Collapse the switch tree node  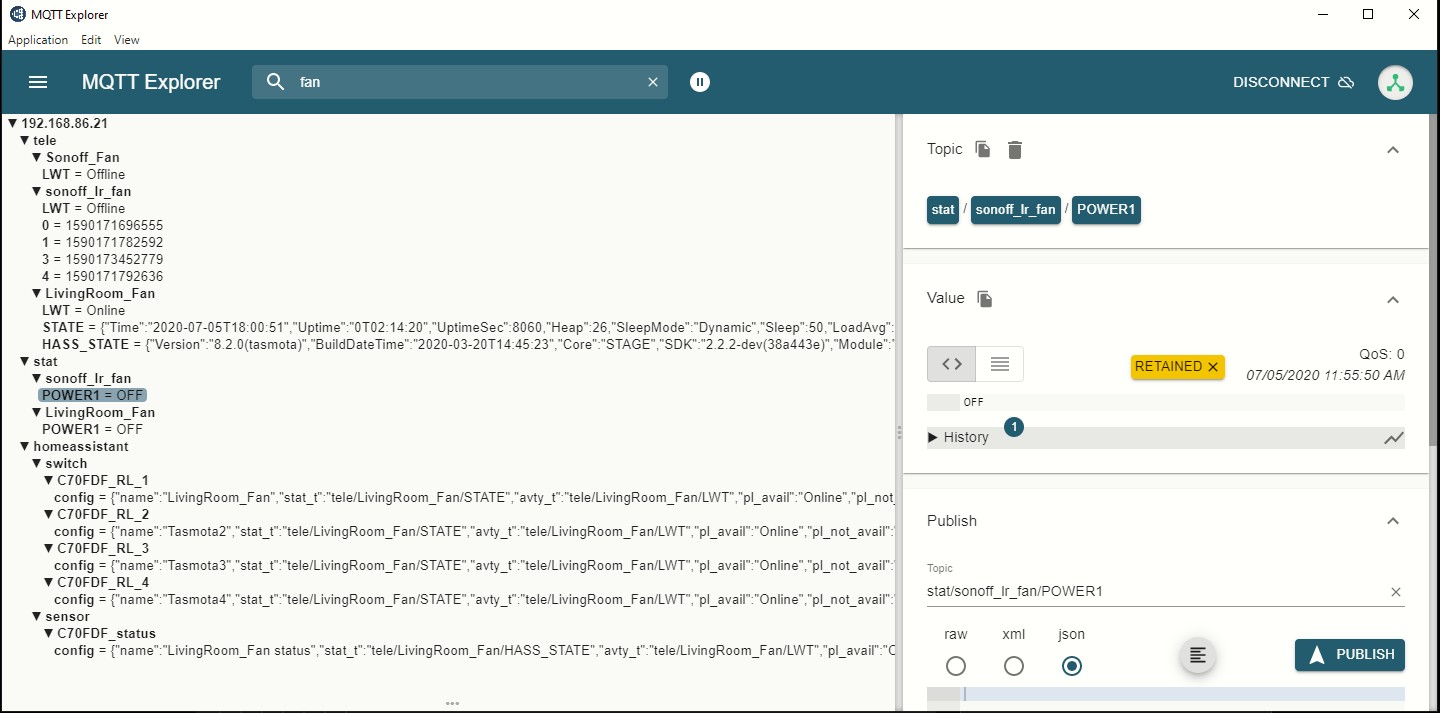click(x=37, y=463)
